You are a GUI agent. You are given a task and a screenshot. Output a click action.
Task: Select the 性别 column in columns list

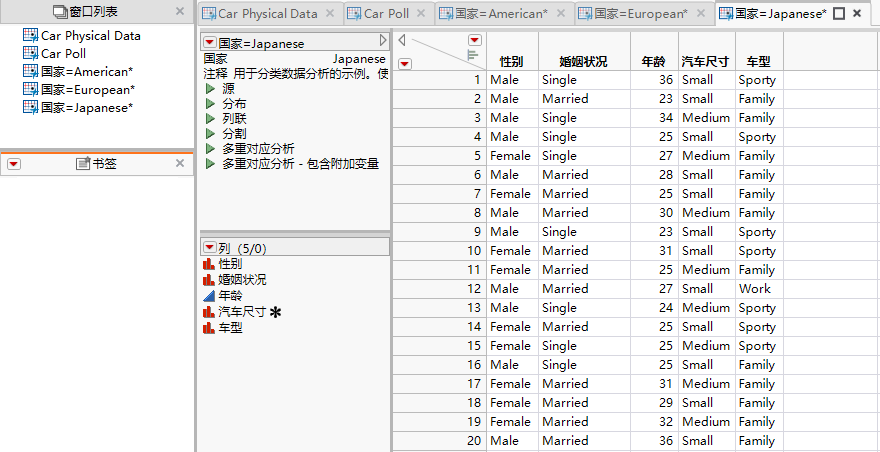230,264
